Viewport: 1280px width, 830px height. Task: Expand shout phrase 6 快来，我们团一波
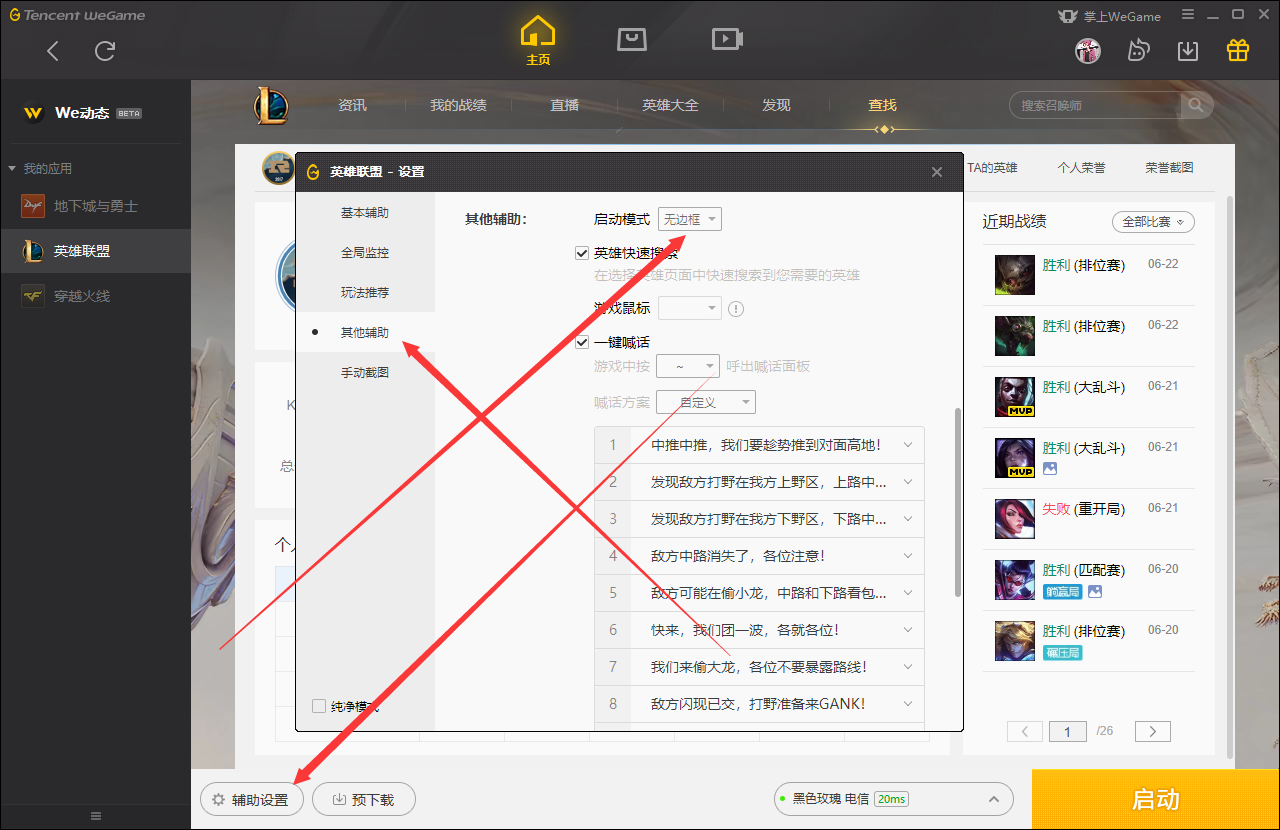[x=908, y=630]
